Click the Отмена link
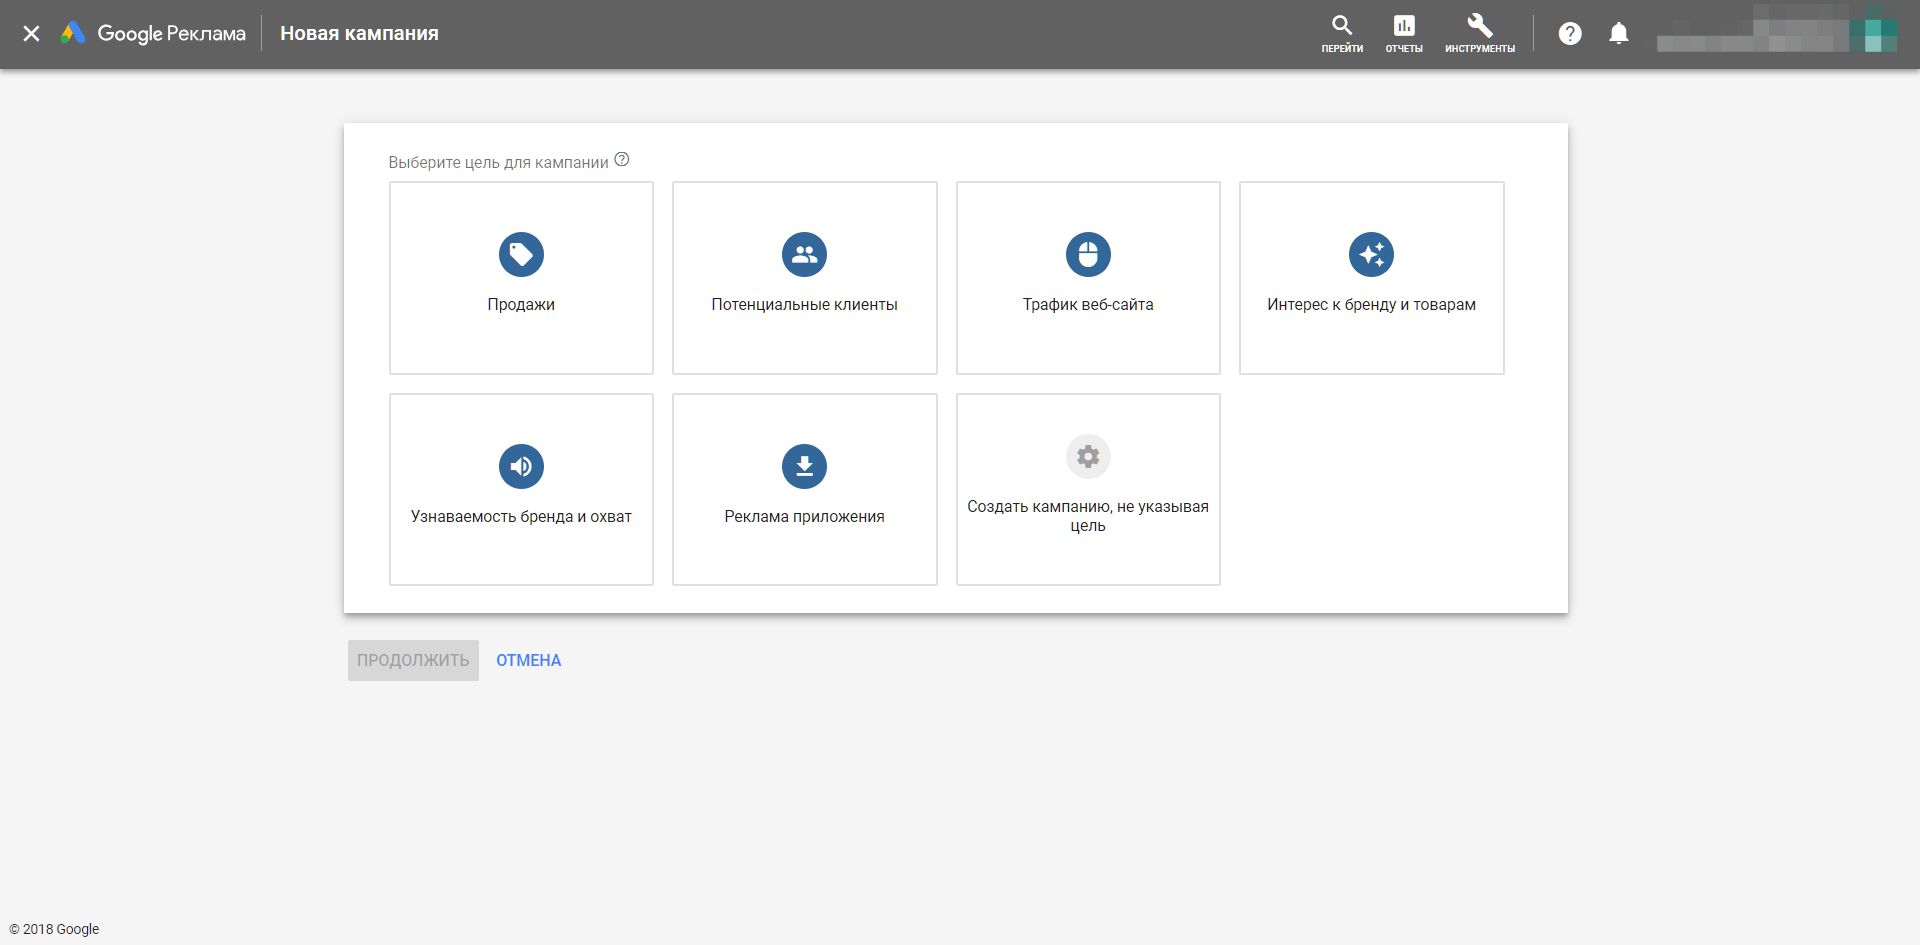This screenshot has height=945, width=1920. click(528, 660)
